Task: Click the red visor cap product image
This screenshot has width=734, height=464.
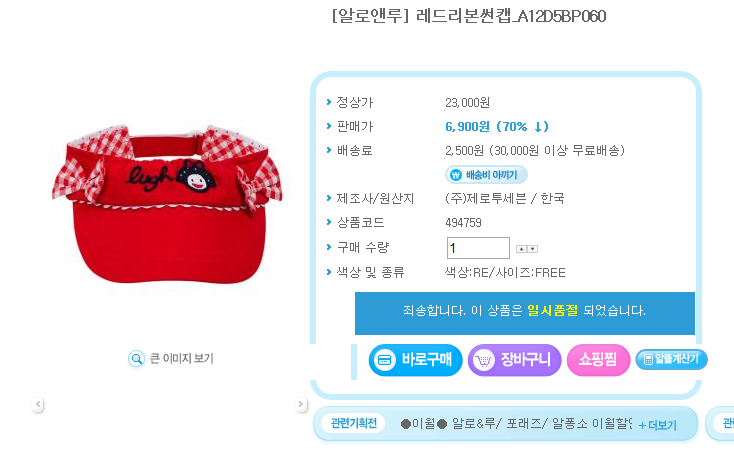Action: (x=167, y=204)
